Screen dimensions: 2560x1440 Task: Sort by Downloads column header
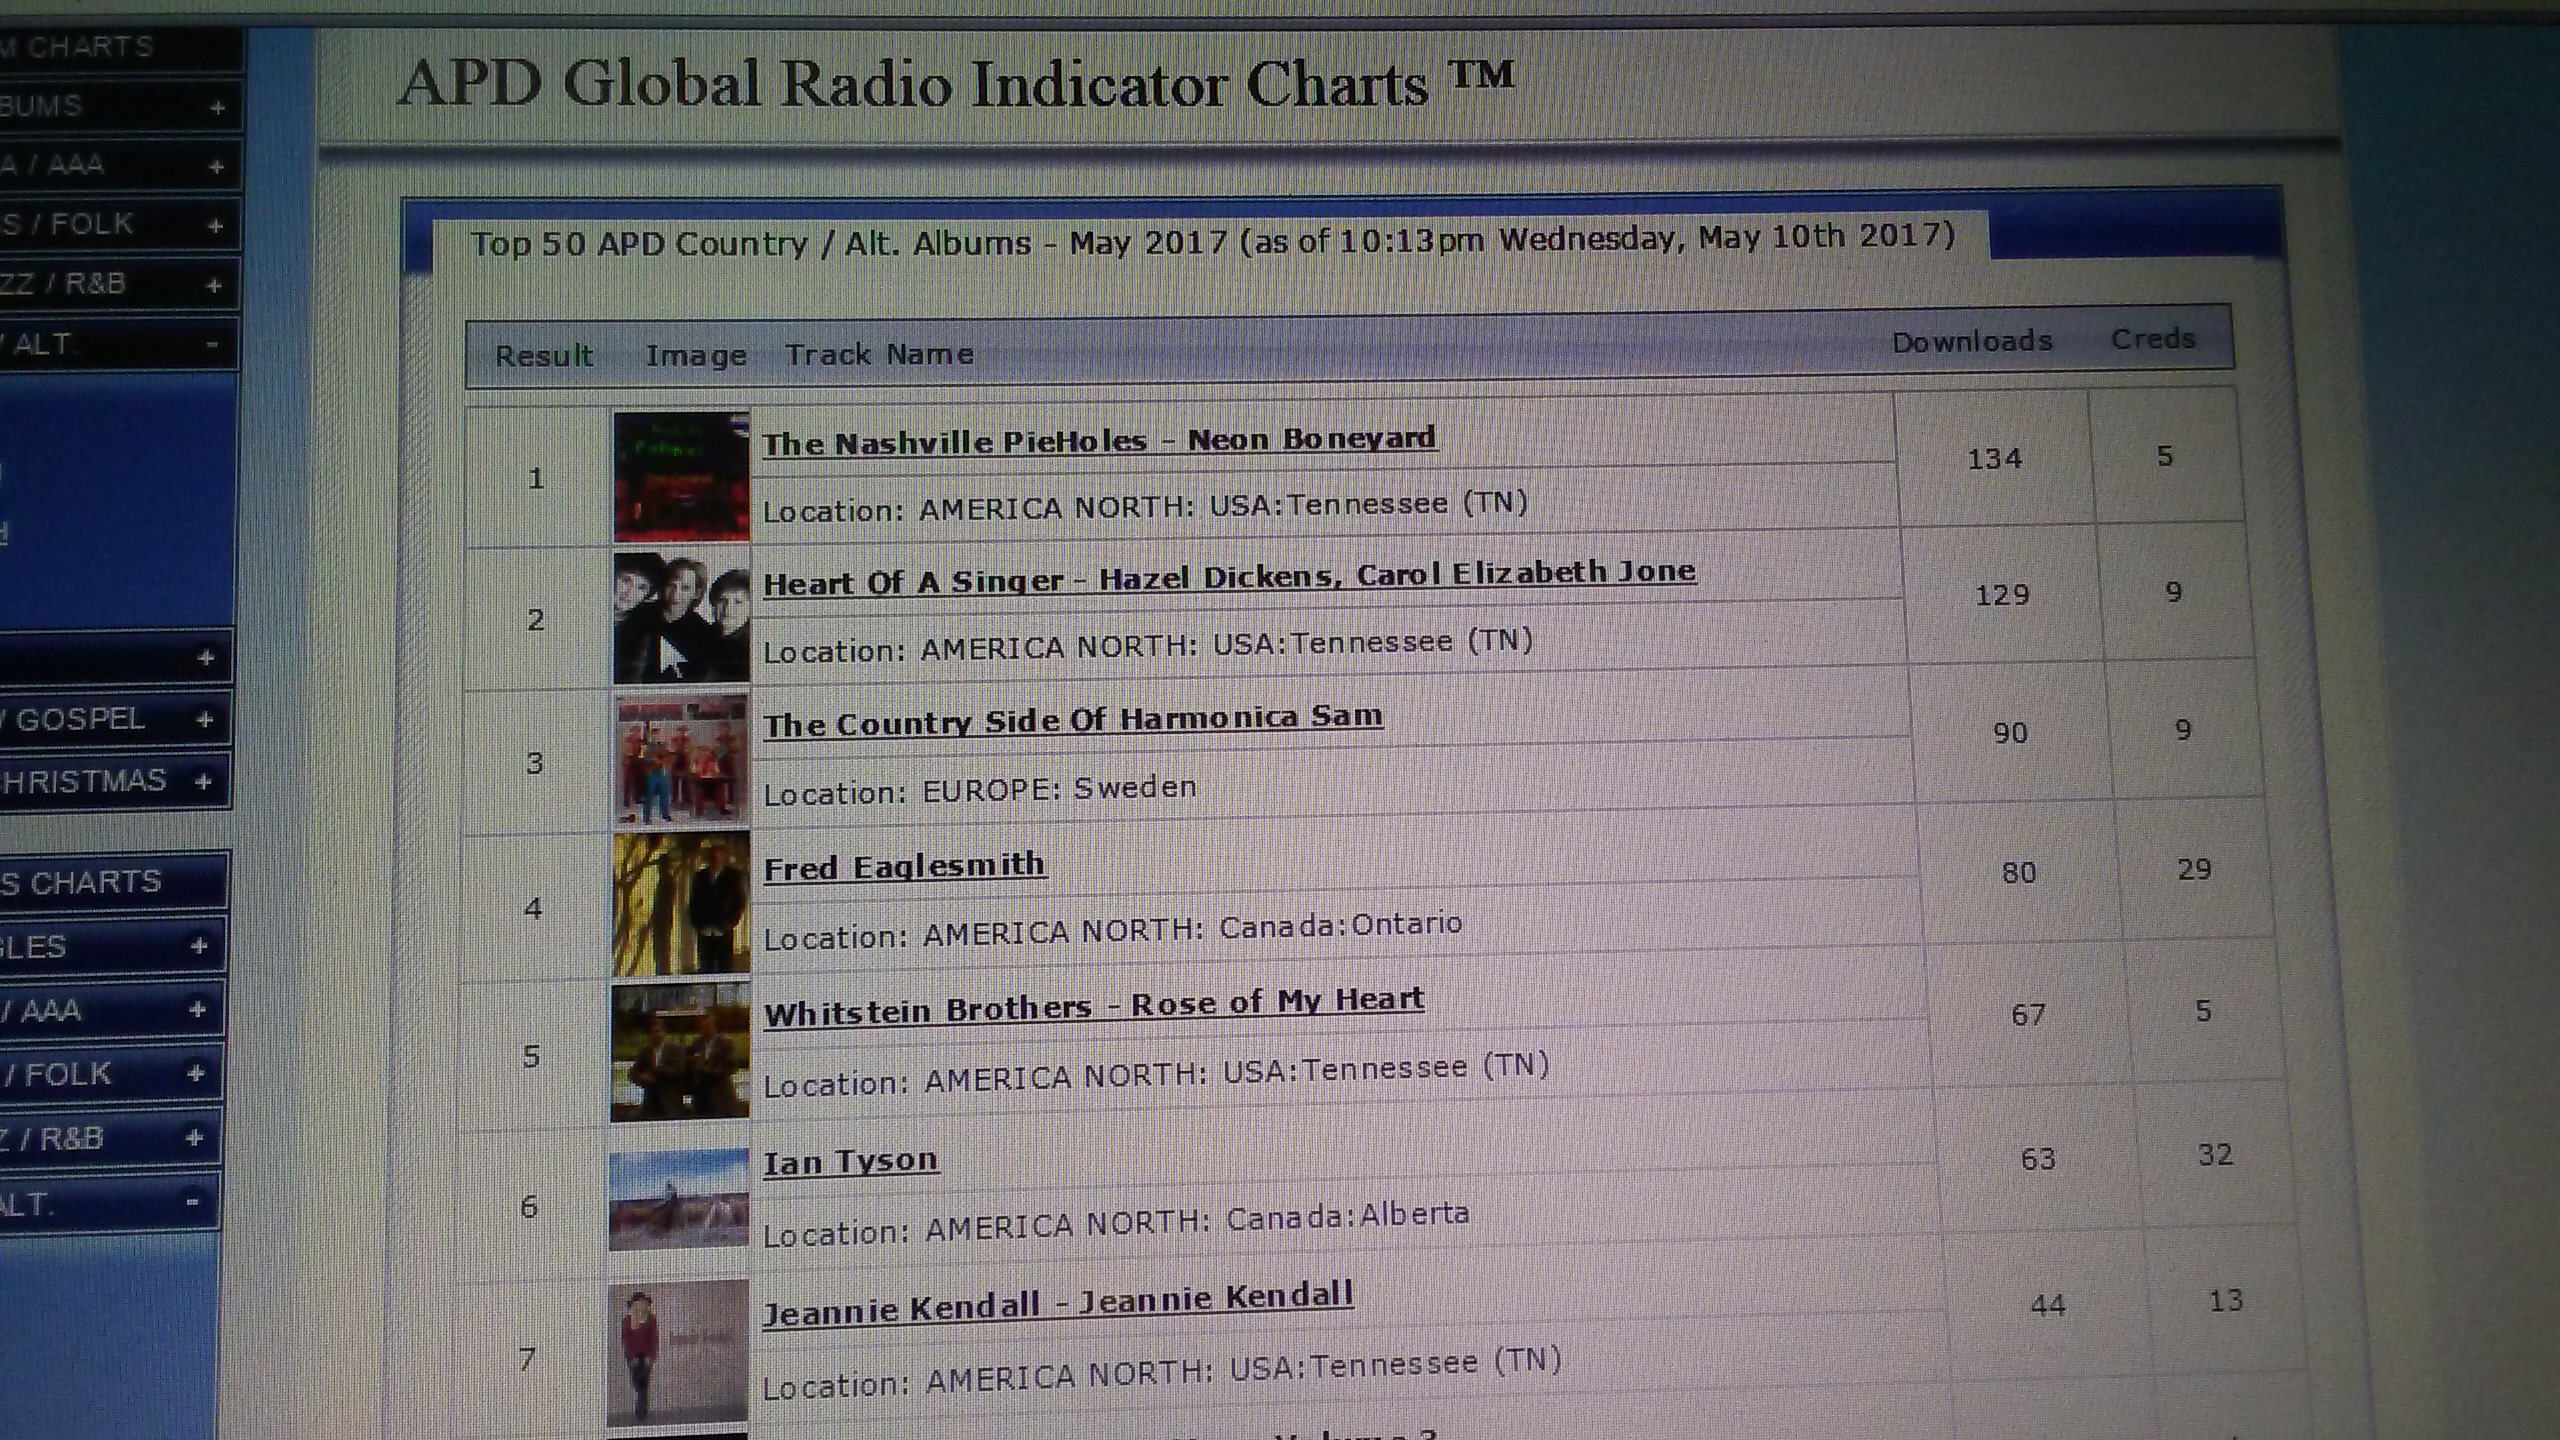pyautogui.click(x=1971, y=342)
